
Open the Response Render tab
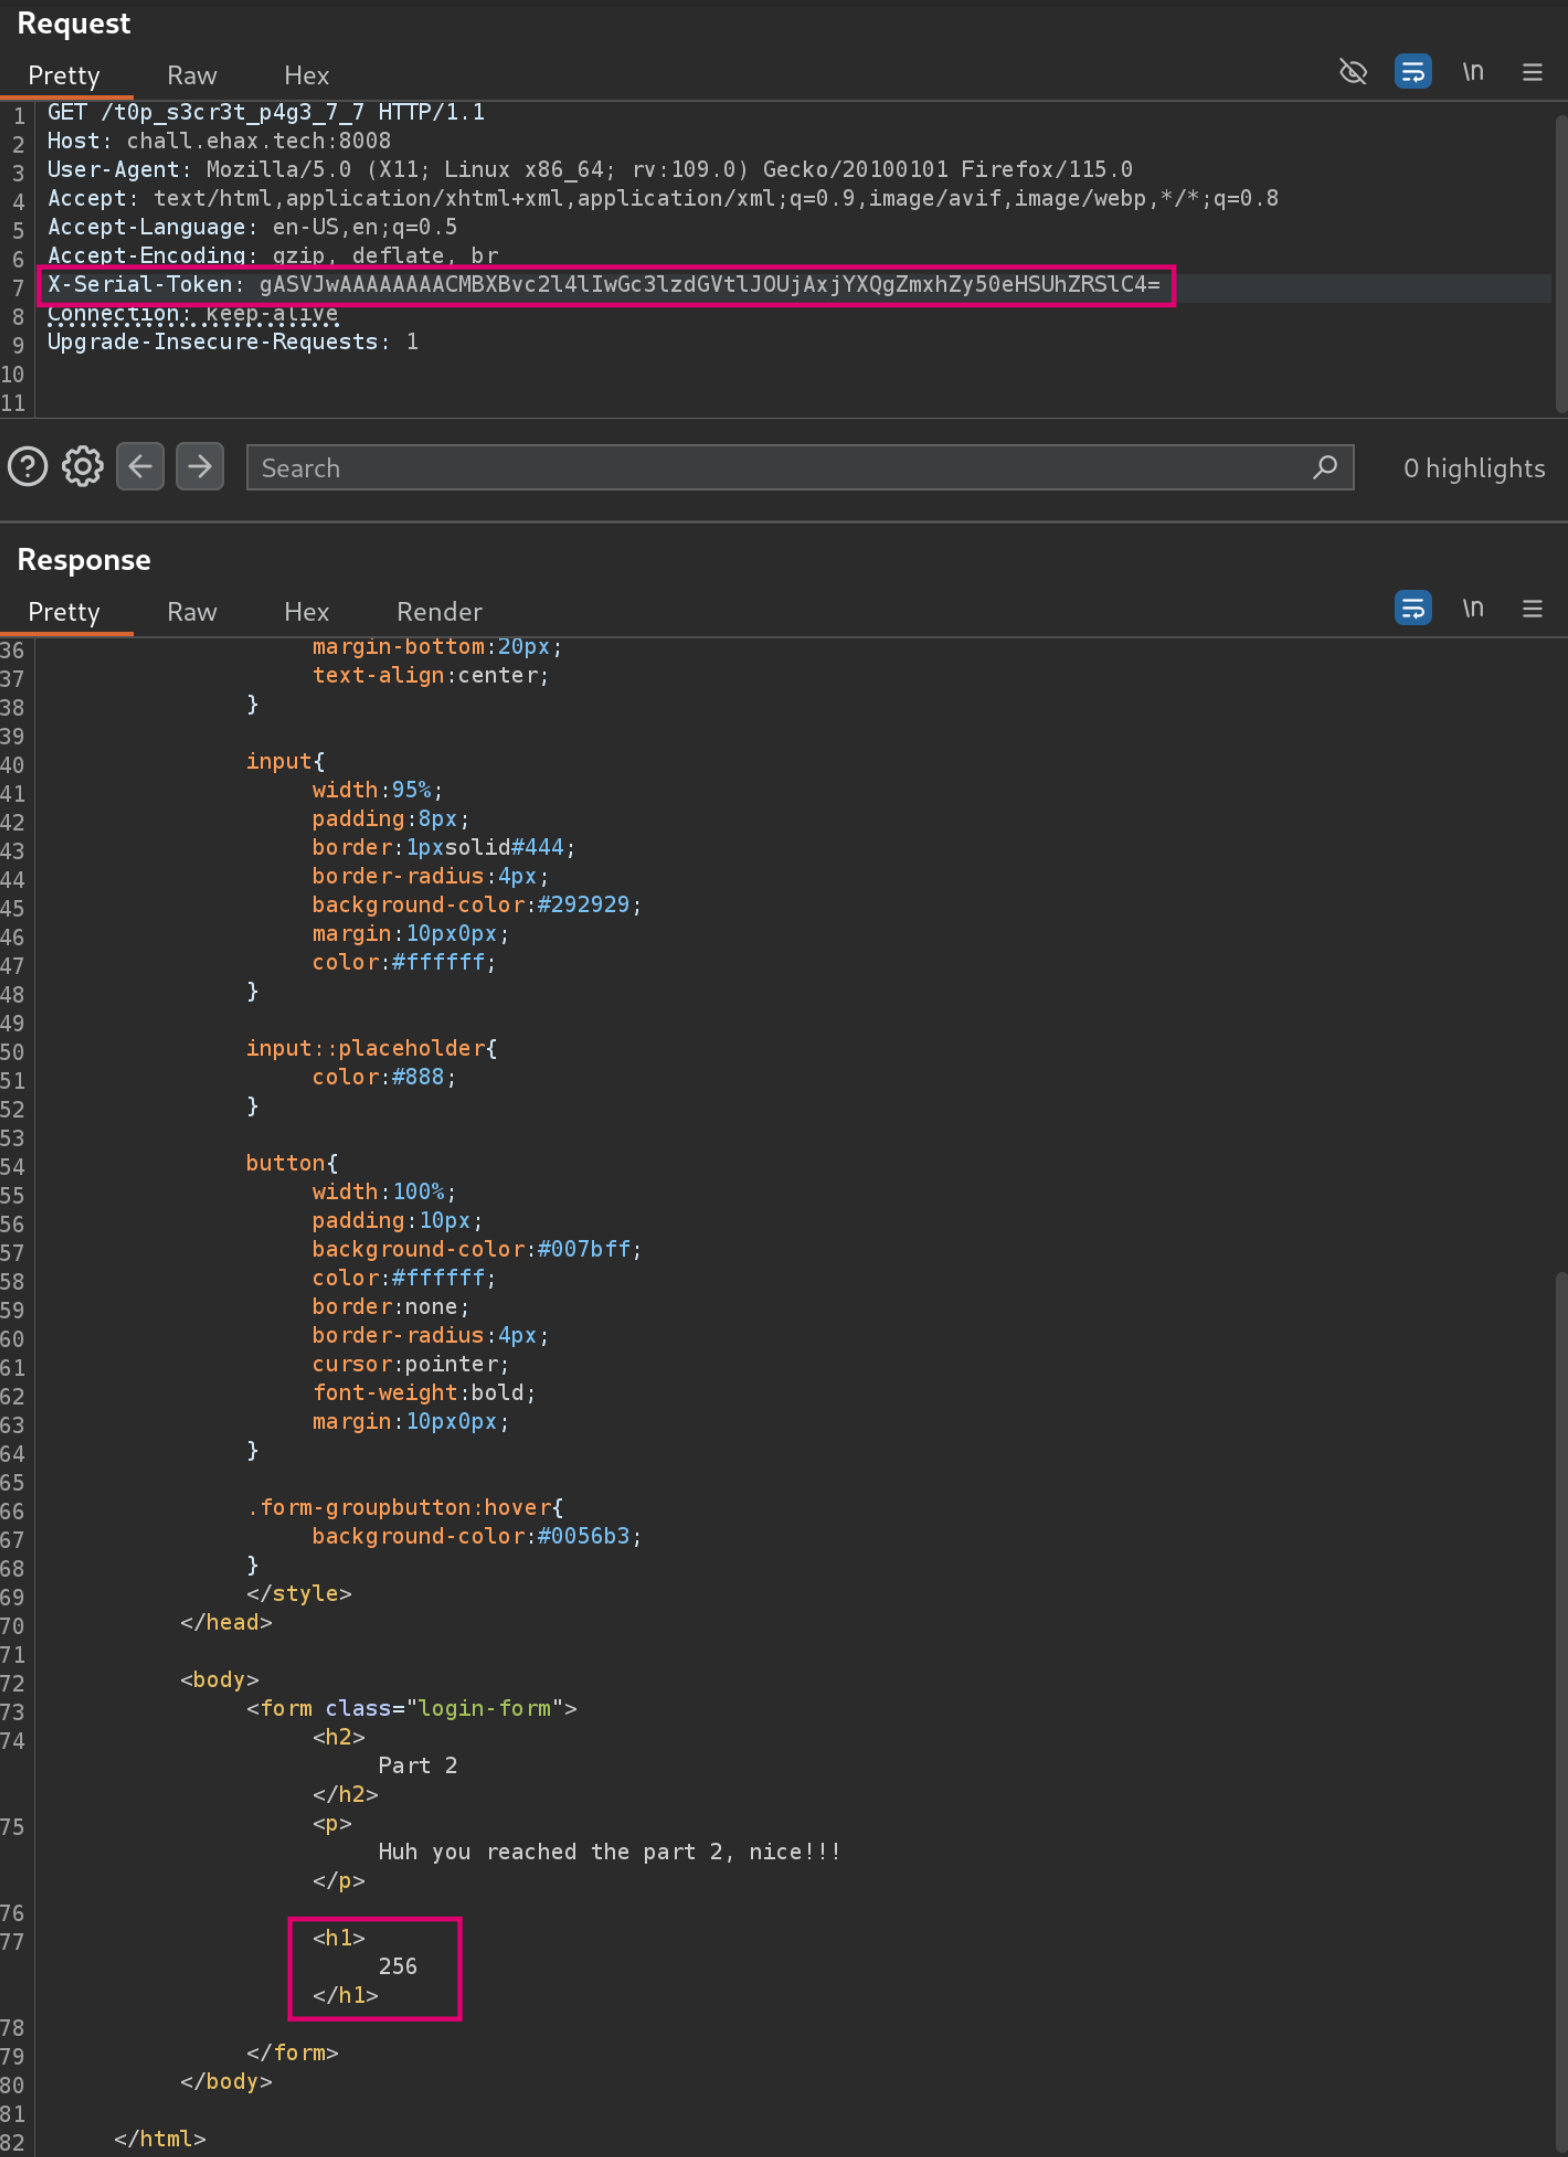439,612
